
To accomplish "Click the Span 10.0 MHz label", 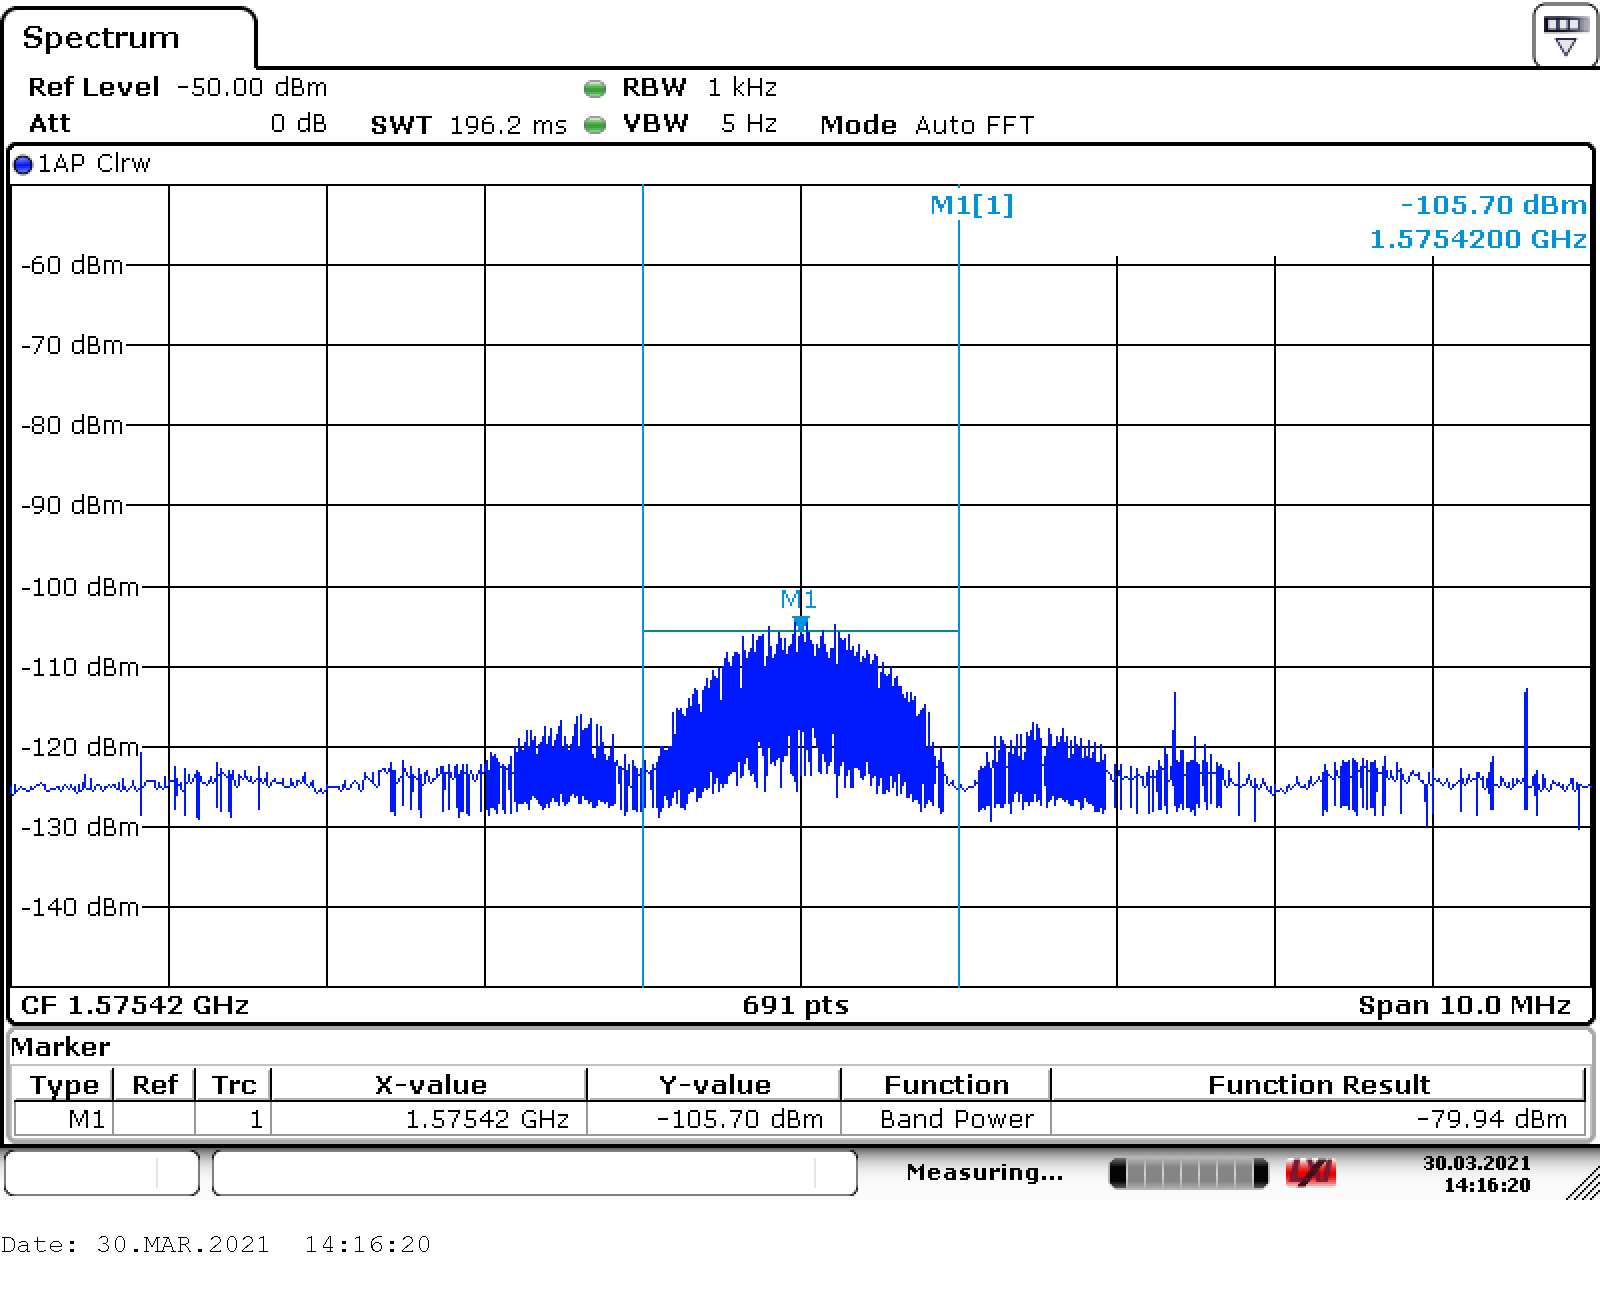I will pos(1463,1005).
